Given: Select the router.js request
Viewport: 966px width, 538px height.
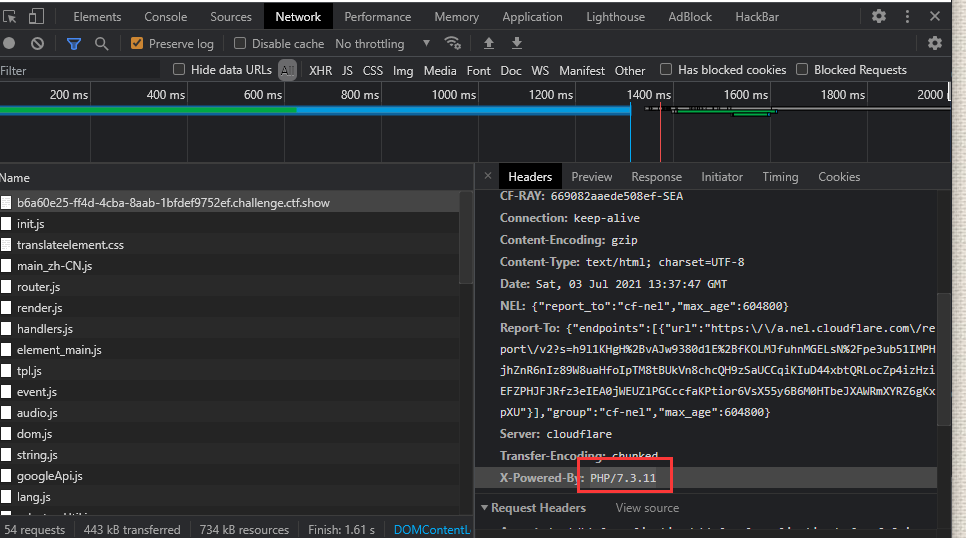Looking at the screenshot, I should (x=229, y=287).
